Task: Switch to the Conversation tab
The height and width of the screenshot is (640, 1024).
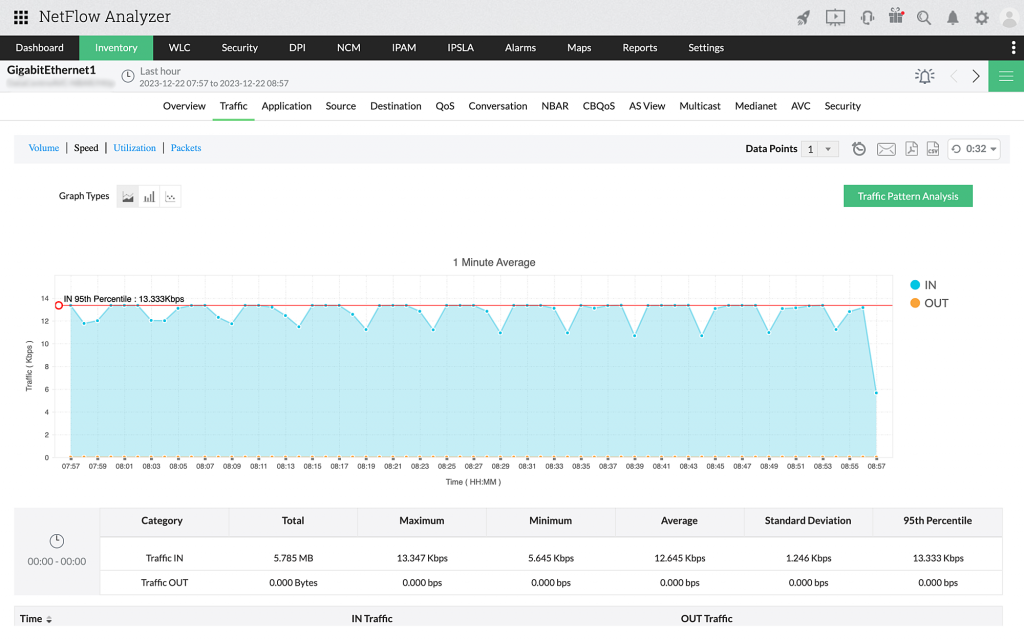Action: [498, 106]
